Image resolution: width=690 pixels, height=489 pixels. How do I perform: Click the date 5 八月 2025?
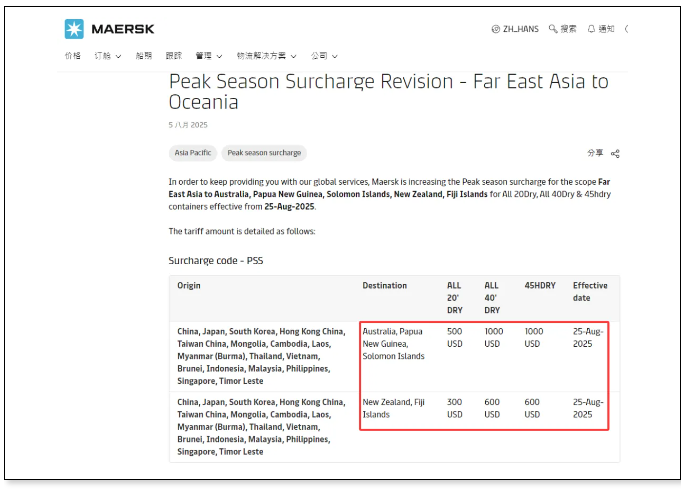click(188, 125)
